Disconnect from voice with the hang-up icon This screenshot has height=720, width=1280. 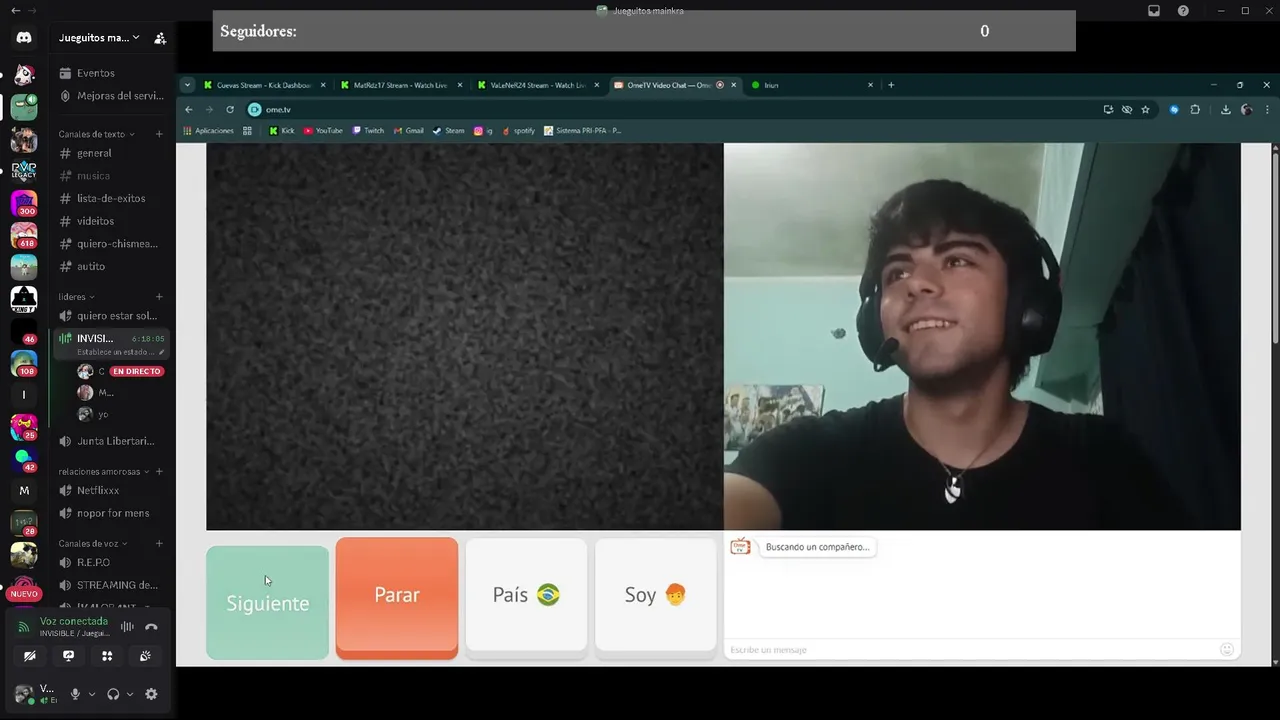point(151,627)
